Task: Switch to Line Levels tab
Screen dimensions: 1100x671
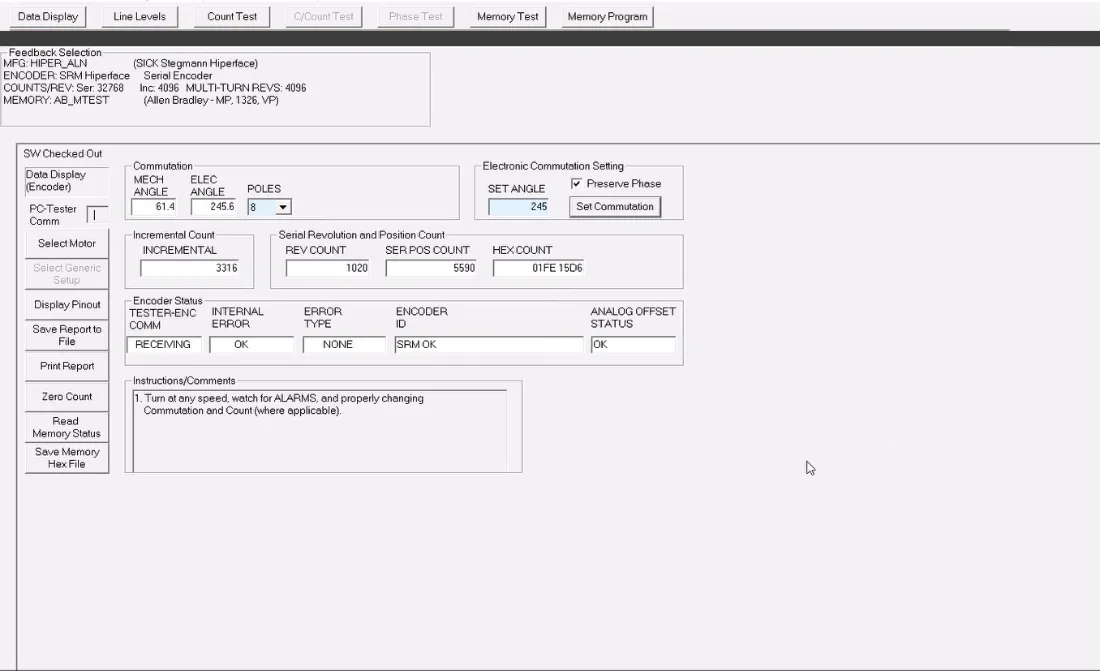Action: (x=140, y=16)
